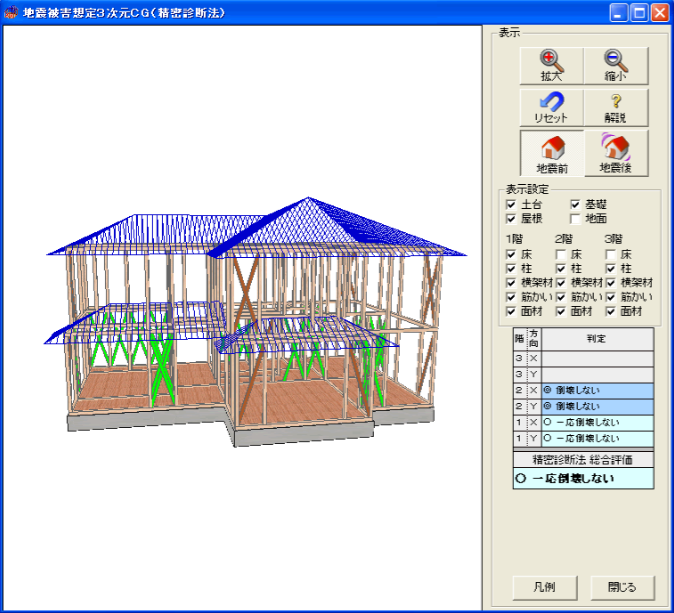Toggle the 1階 面材 checkbox

coord(511,311)
